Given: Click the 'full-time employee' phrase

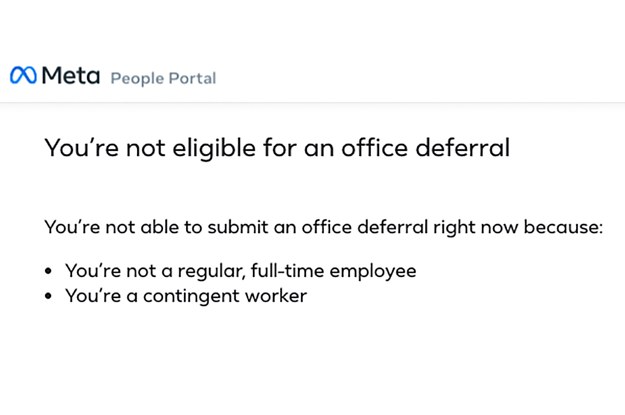Looking at the screenshot, I should (334, 271).
